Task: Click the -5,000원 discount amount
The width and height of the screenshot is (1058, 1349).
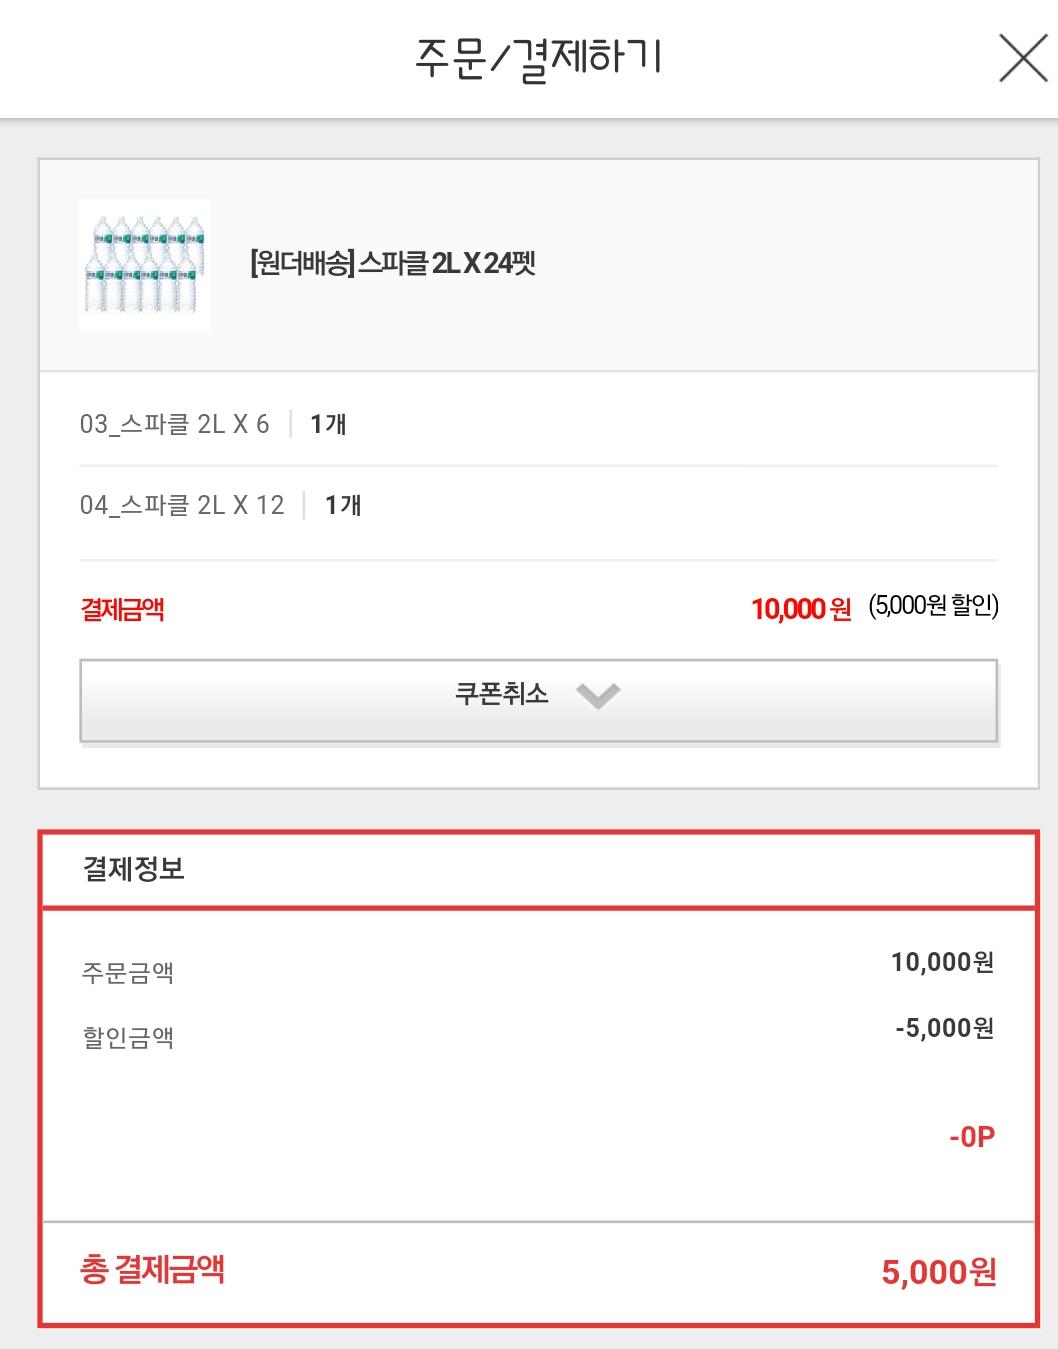Action: (x=944, y=1028)
